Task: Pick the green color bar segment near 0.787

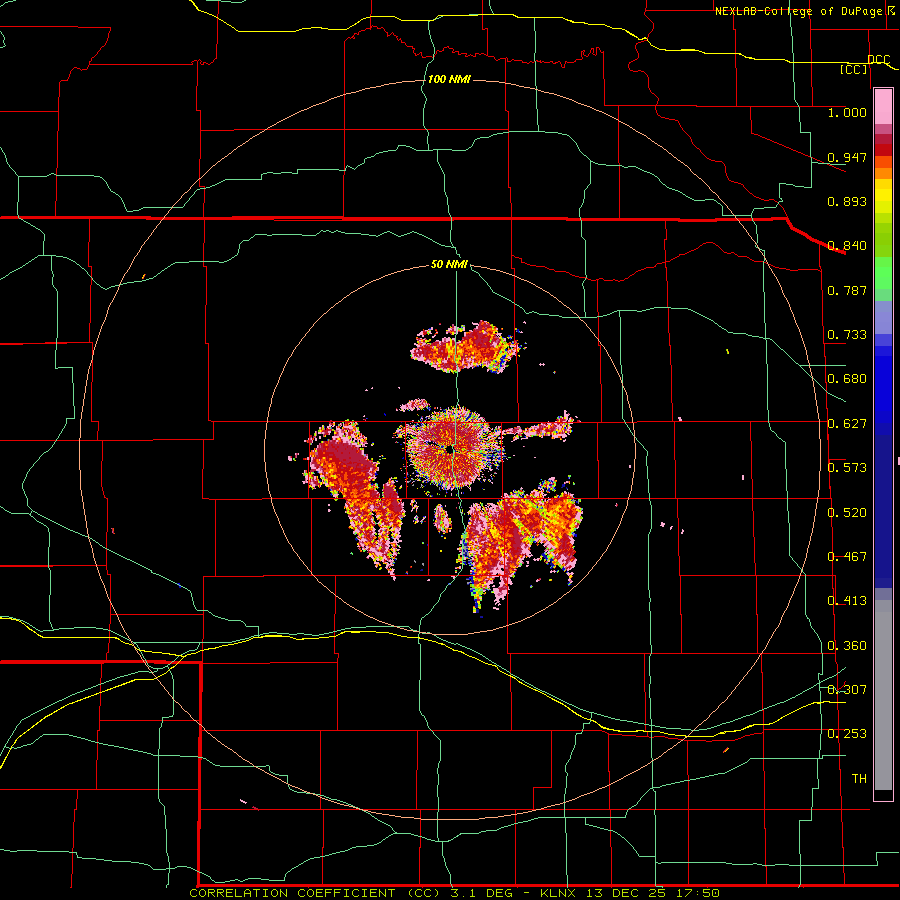Action: (x=883, y=278)
